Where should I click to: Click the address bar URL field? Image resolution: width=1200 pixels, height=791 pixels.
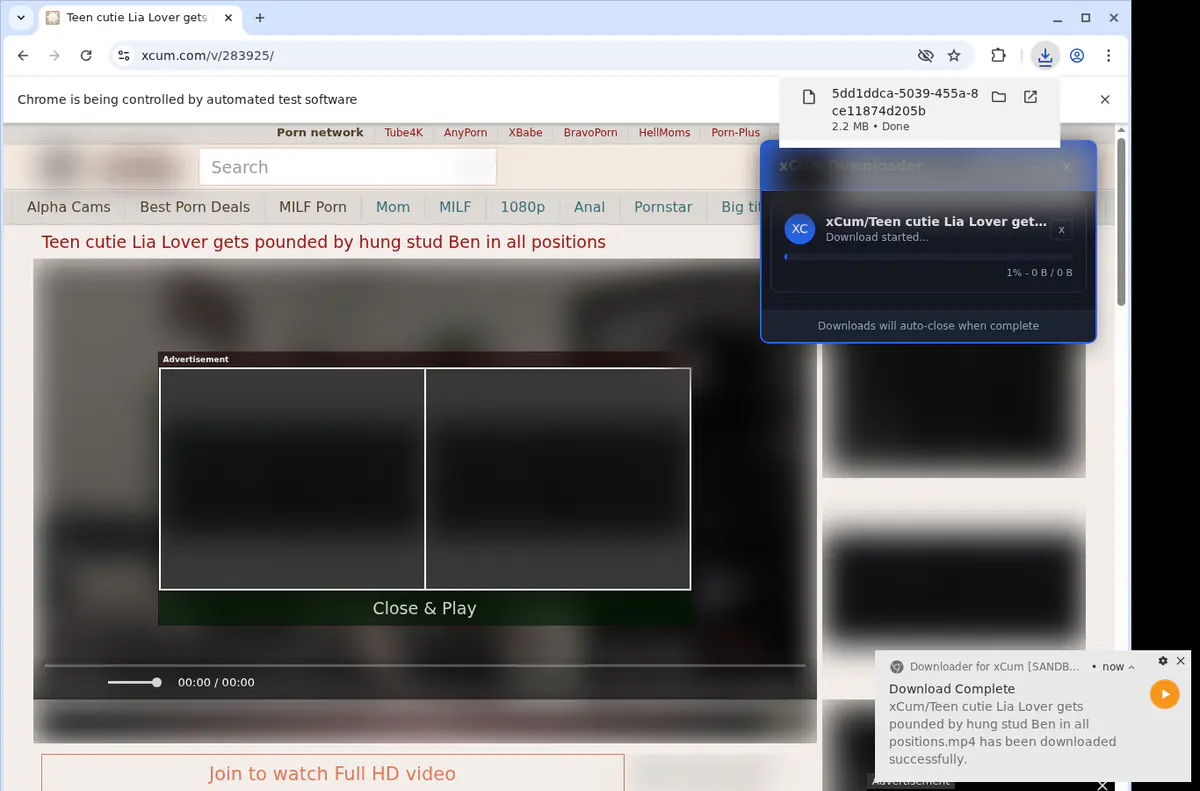(520, 56)
